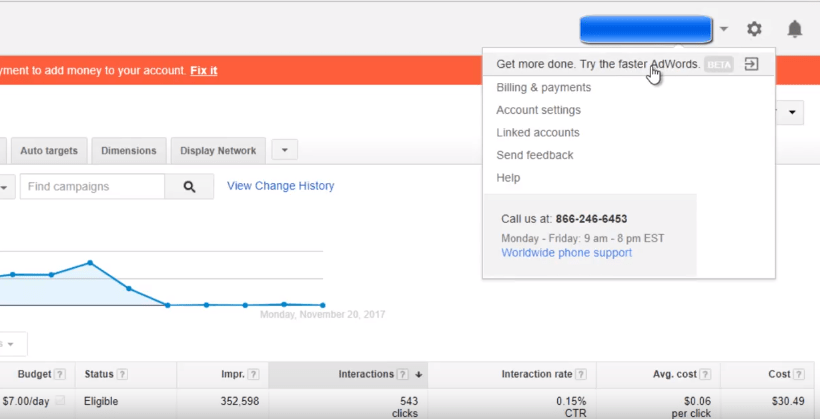Click the BETA badge in the menu
The height and width of the screenshot is (419, 820).
[x=719, y=64]
